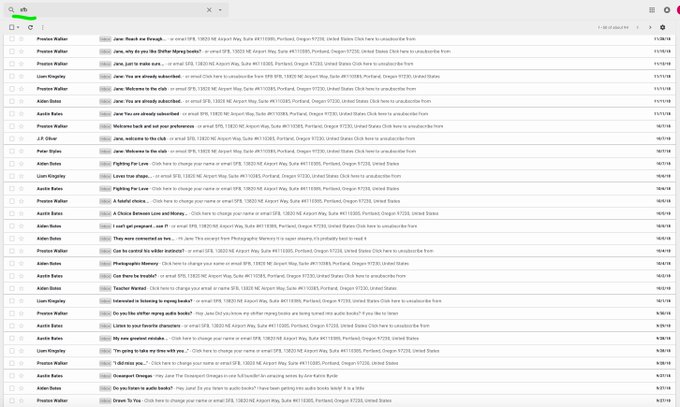The width and height of the screenshot is (680, 407).
Task: Star the 'Photographic Memory' email
Action: pos(21,263)
